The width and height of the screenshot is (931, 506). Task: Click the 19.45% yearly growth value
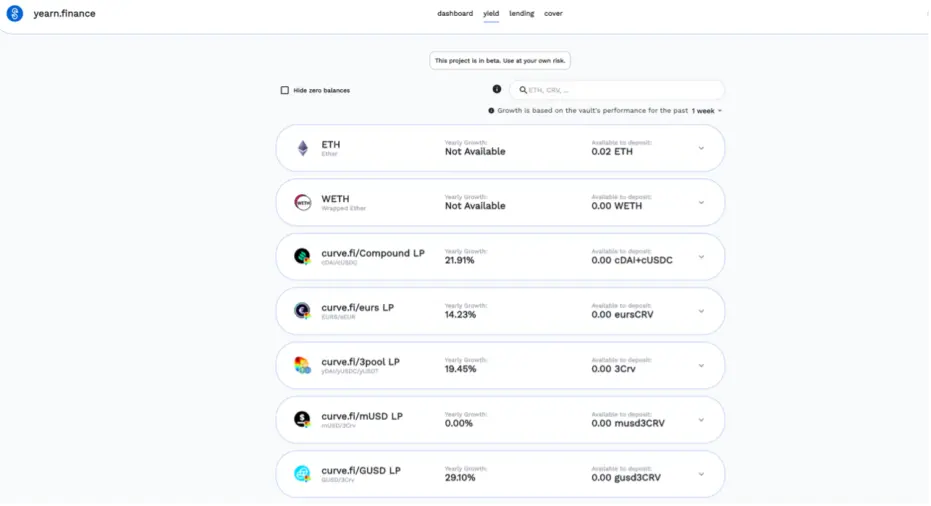tap(460, 369)
